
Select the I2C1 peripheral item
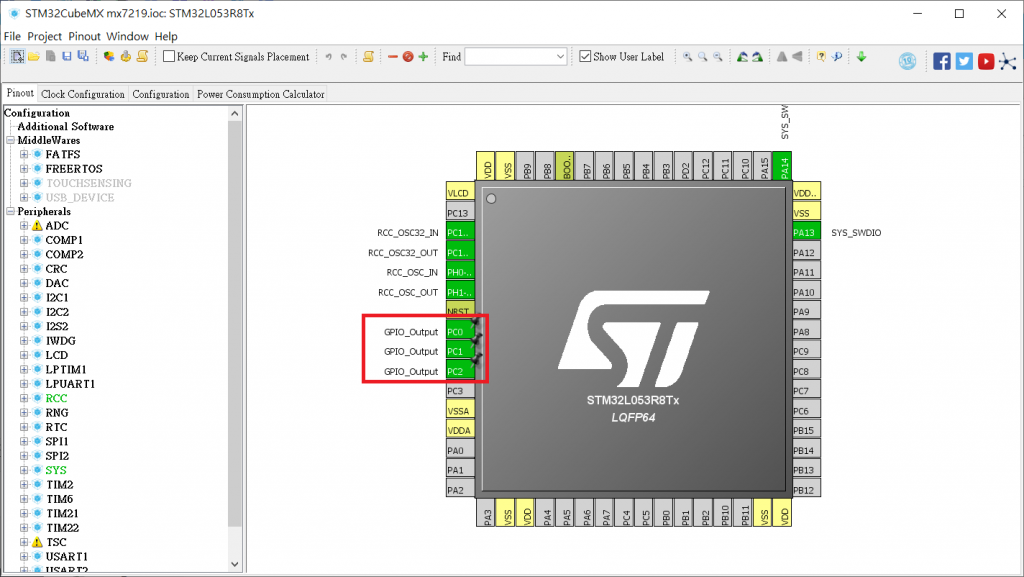57,298
